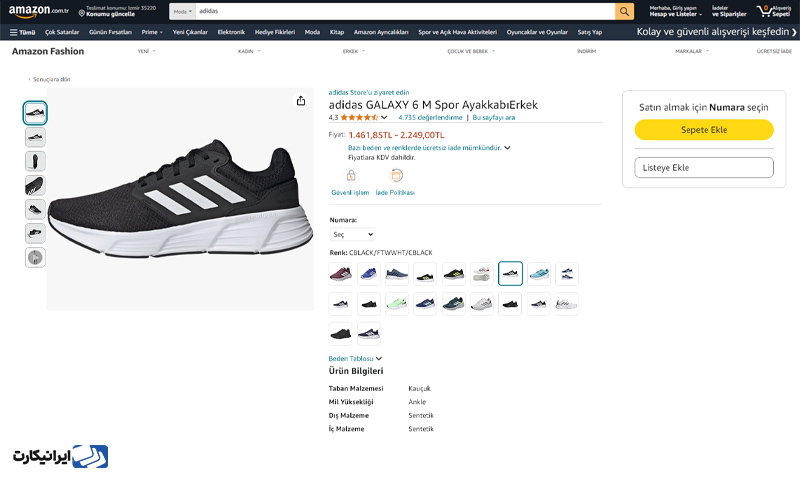Choose the light cyan shoe color swatch

(539, 274)
